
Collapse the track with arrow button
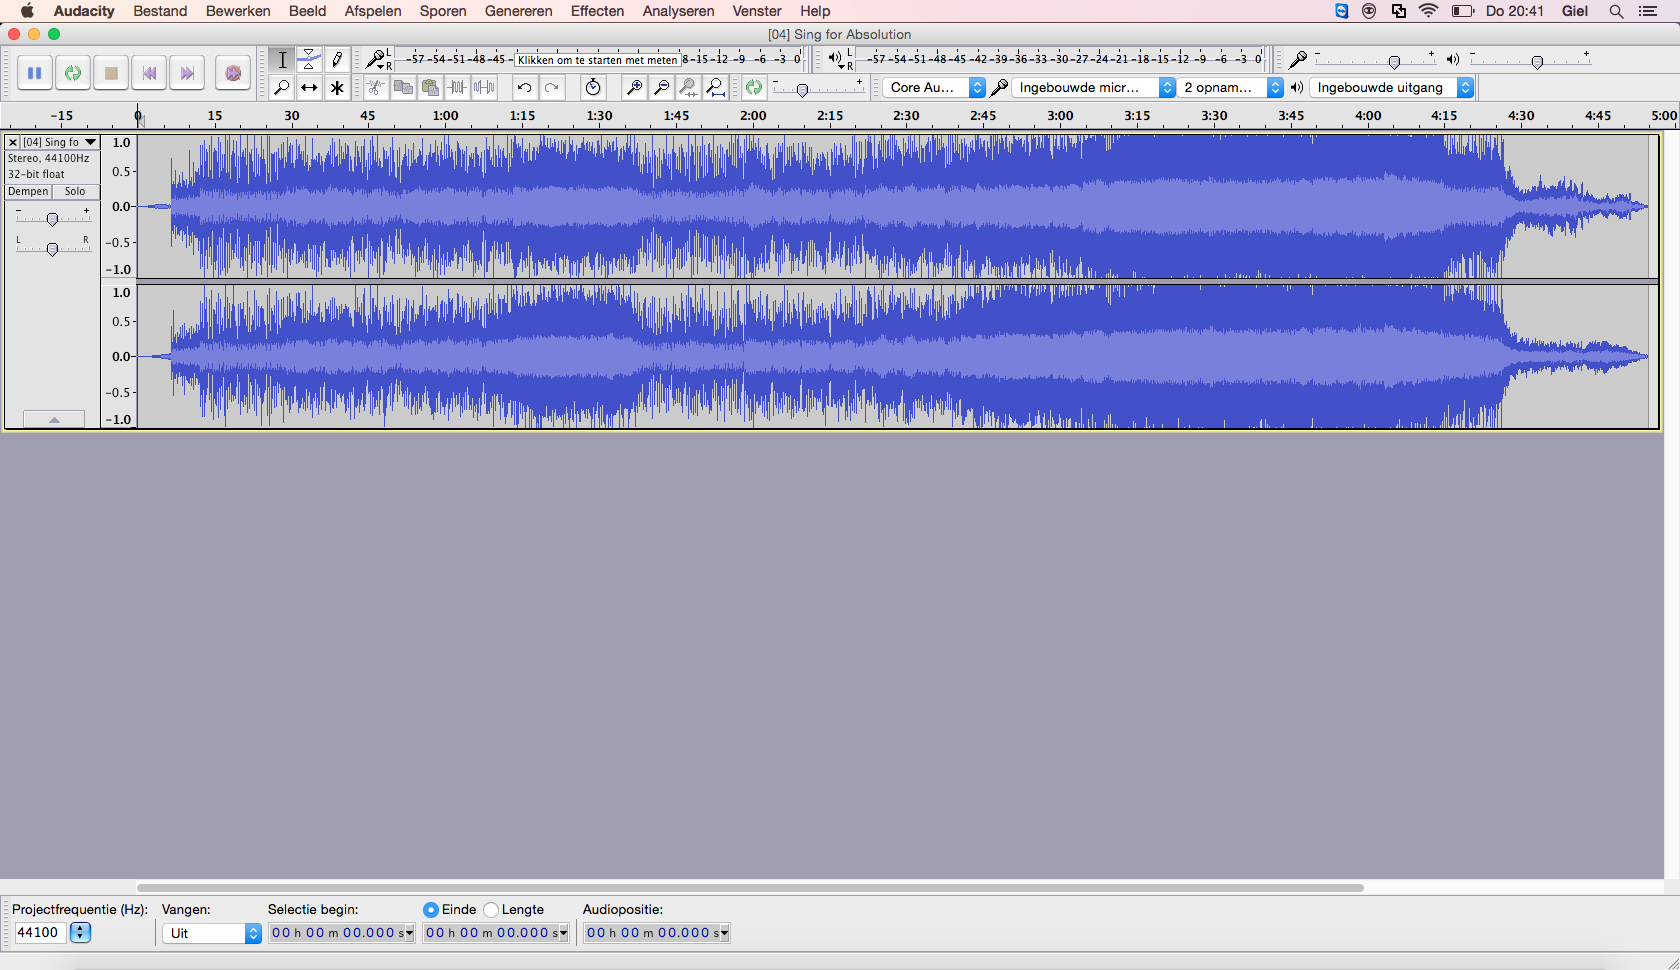(x=54, y=419)
